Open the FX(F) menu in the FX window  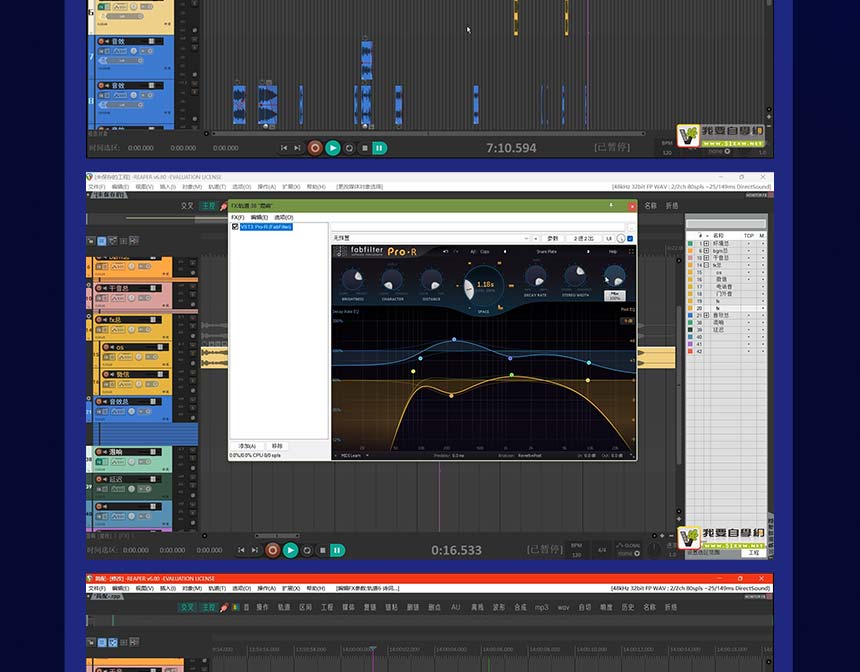(x=237, y=217)
